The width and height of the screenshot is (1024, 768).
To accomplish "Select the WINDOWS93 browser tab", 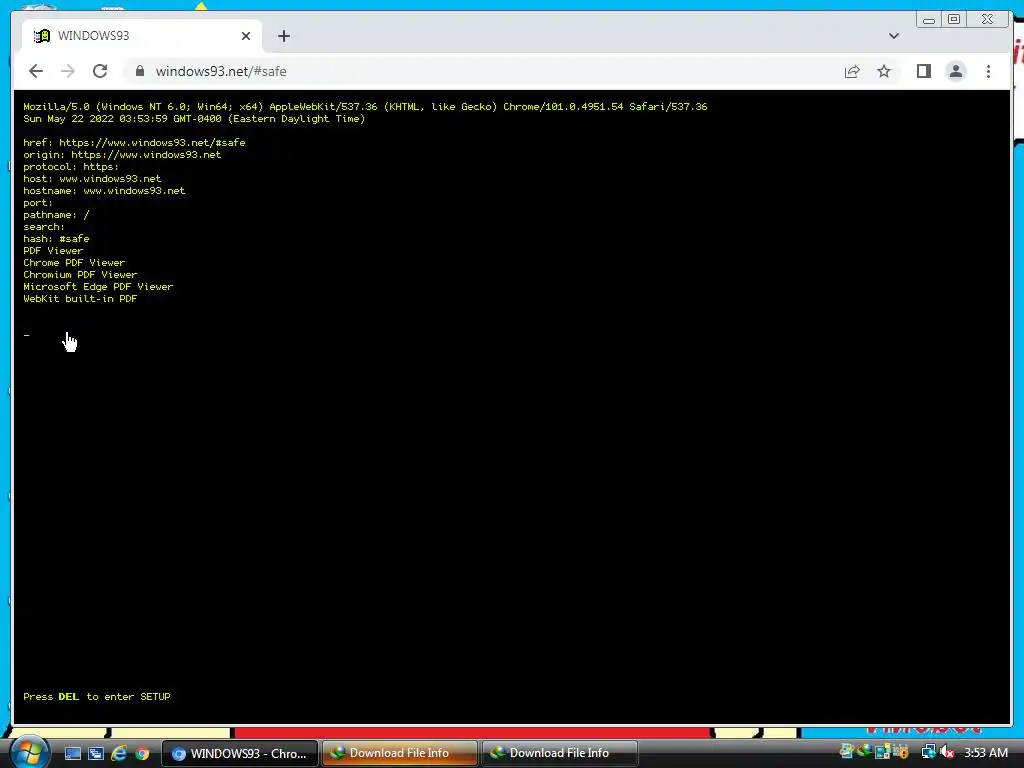I will [x=142, y=36].
